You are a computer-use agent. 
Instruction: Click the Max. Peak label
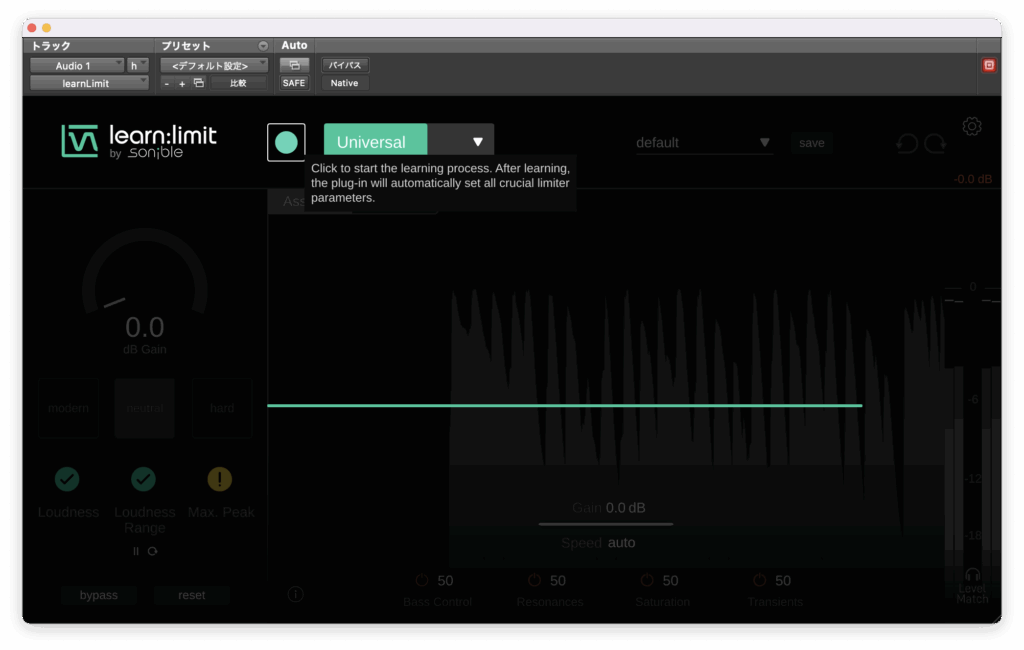221,512
